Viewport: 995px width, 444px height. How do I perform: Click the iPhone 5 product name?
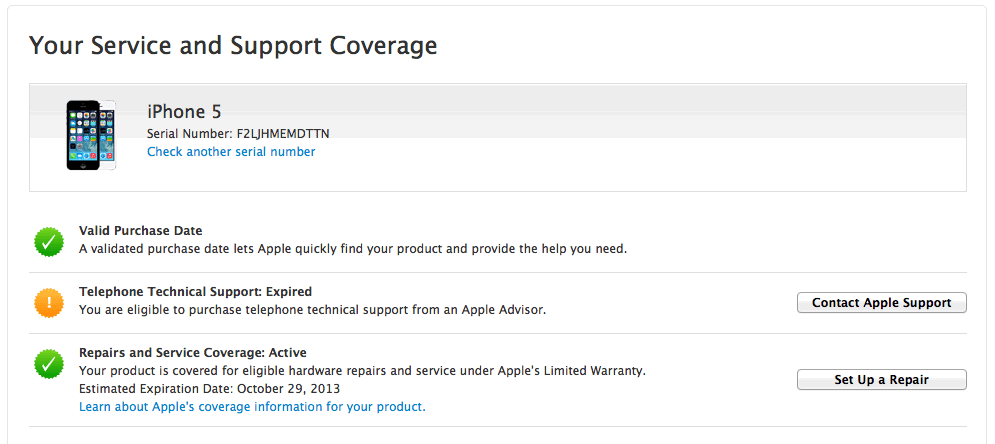pyautogui.click(x=185, y=112)
